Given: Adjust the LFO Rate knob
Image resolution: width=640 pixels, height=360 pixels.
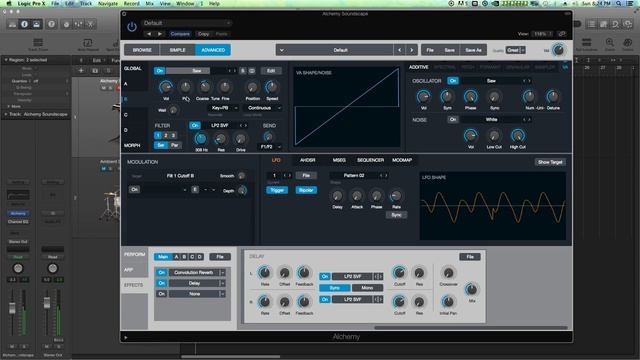Looking at the screenshot, I should (396, 196).
